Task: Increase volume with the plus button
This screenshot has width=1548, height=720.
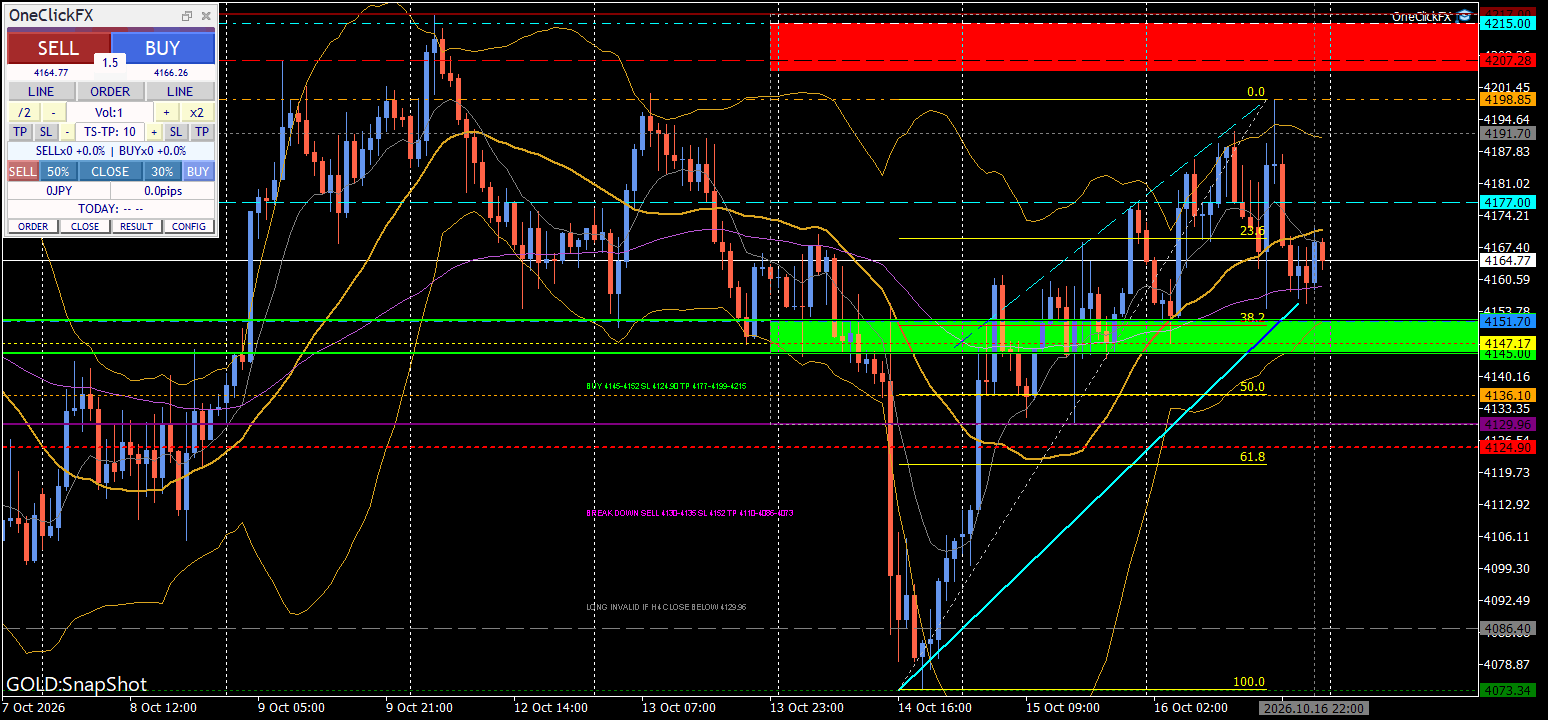Action: coord(167,112)
